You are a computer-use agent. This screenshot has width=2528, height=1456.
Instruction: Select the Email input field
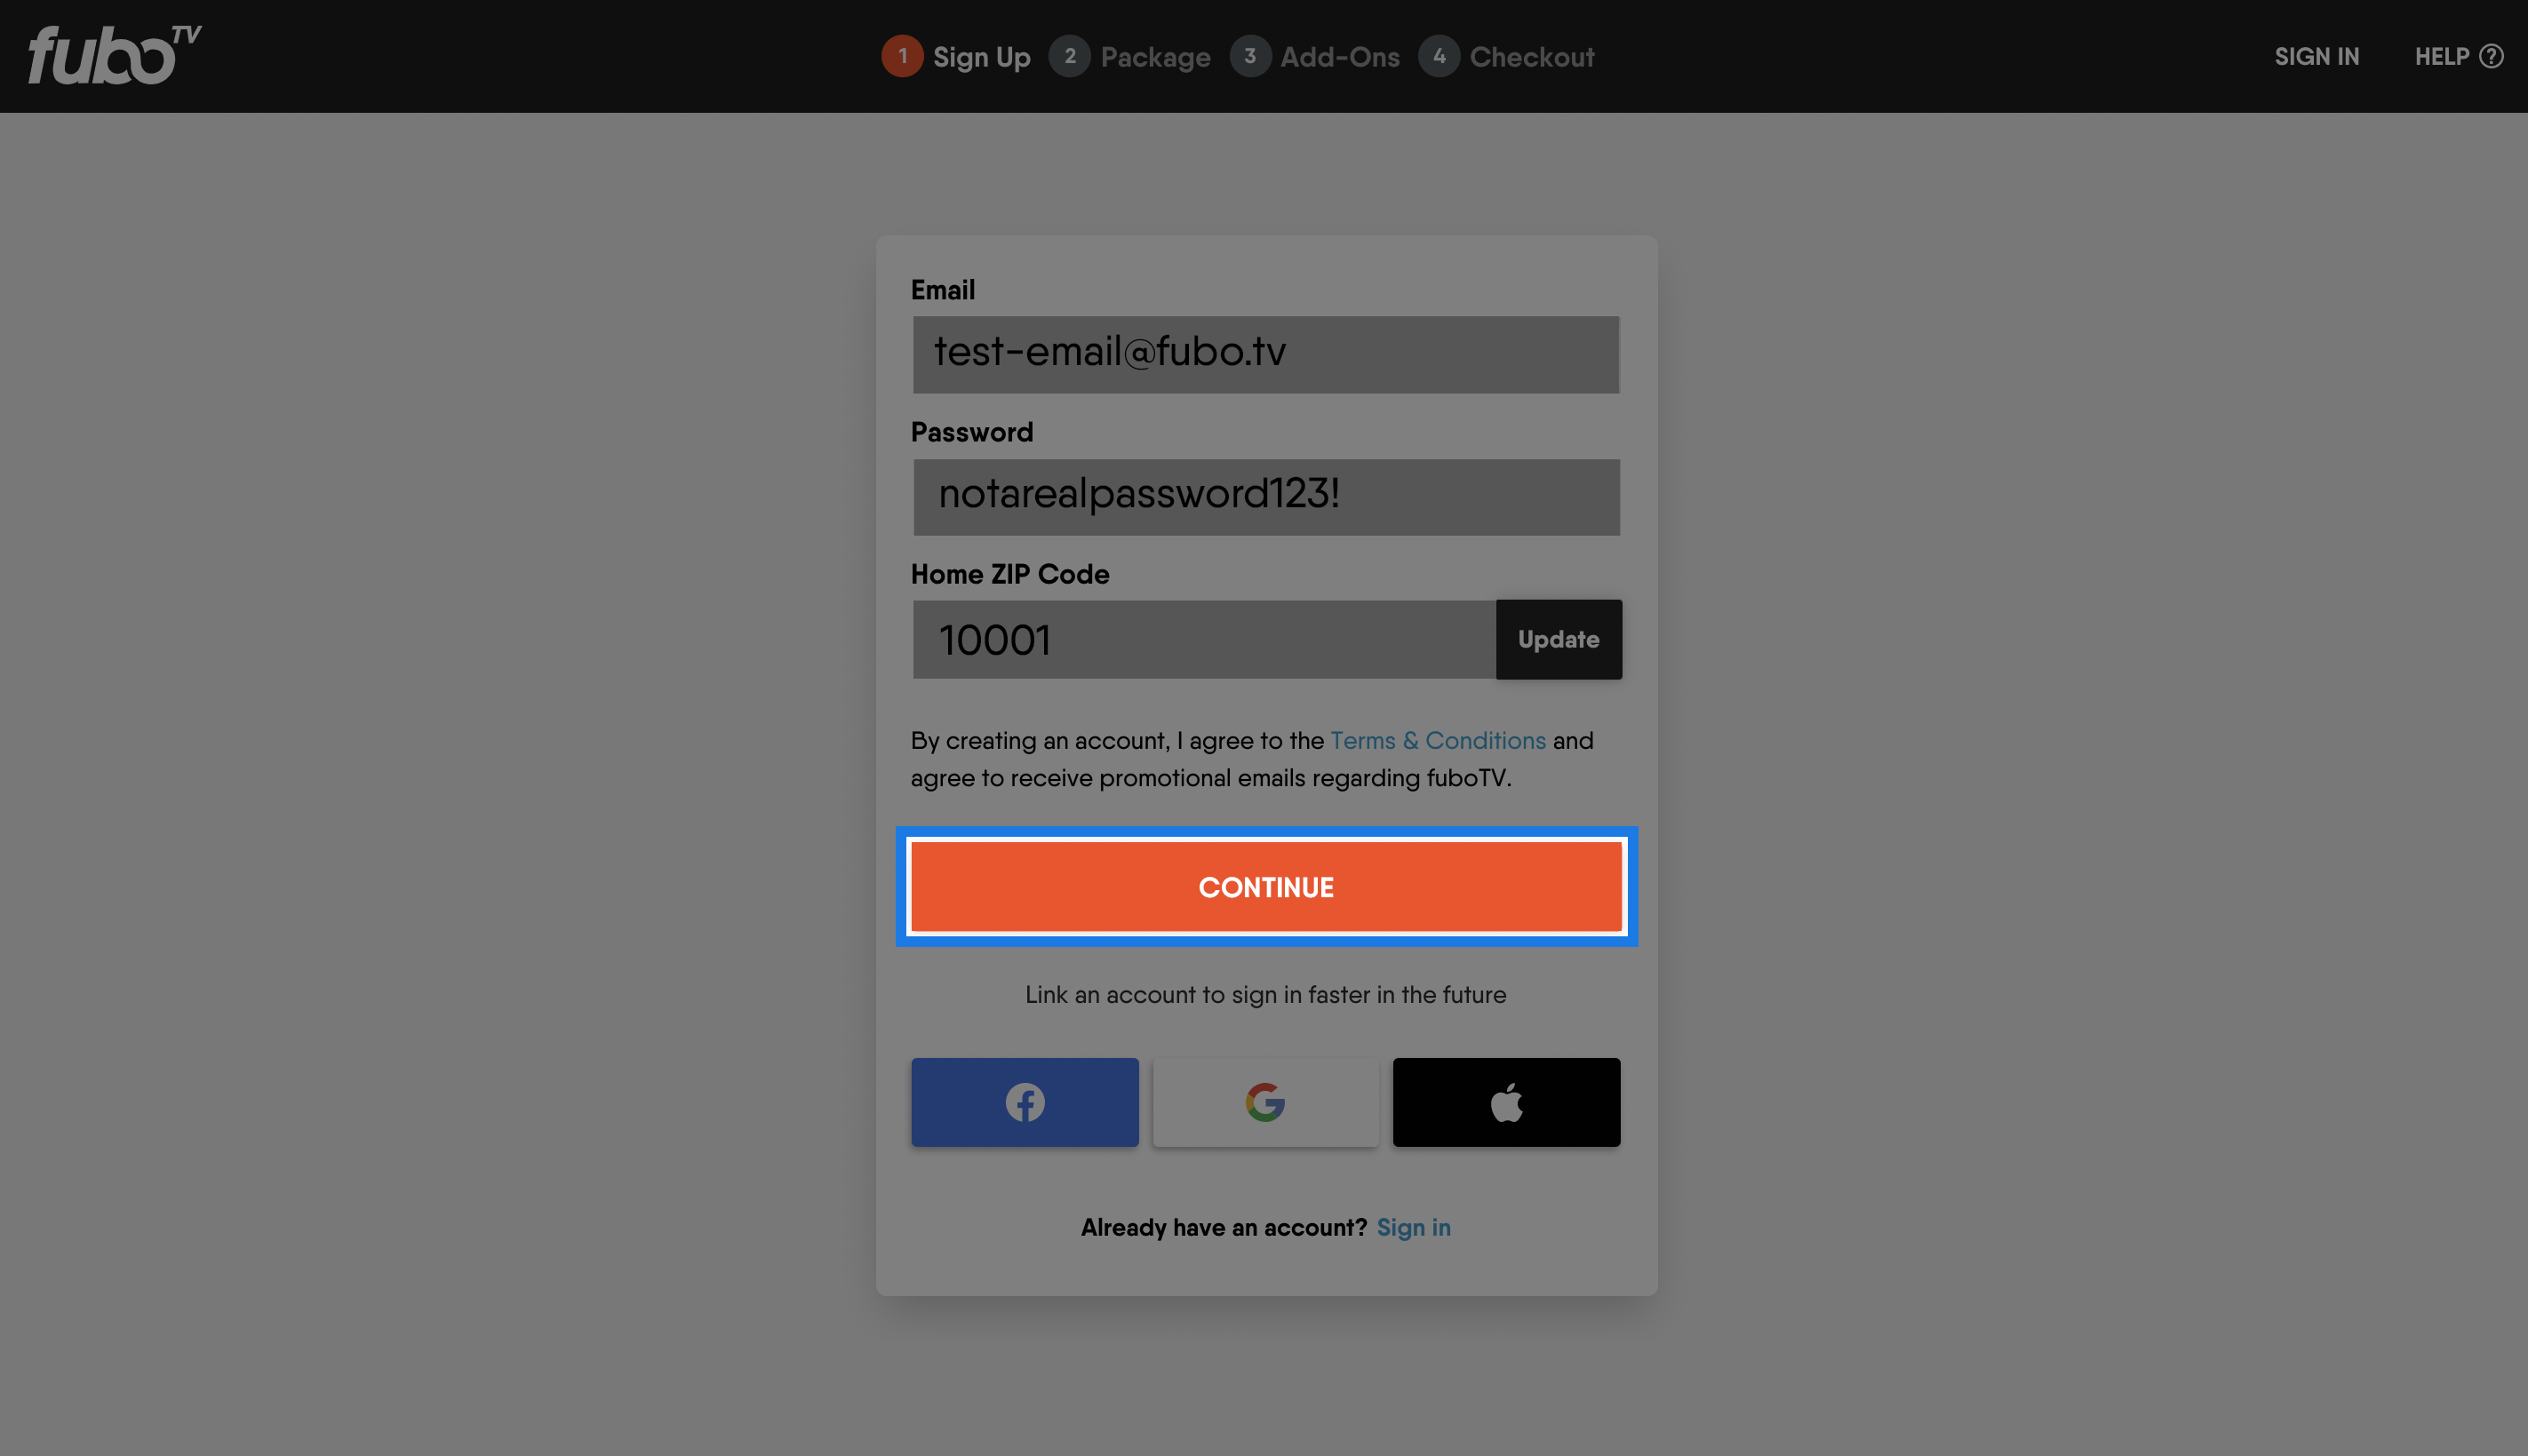[x=1265, y=354]
